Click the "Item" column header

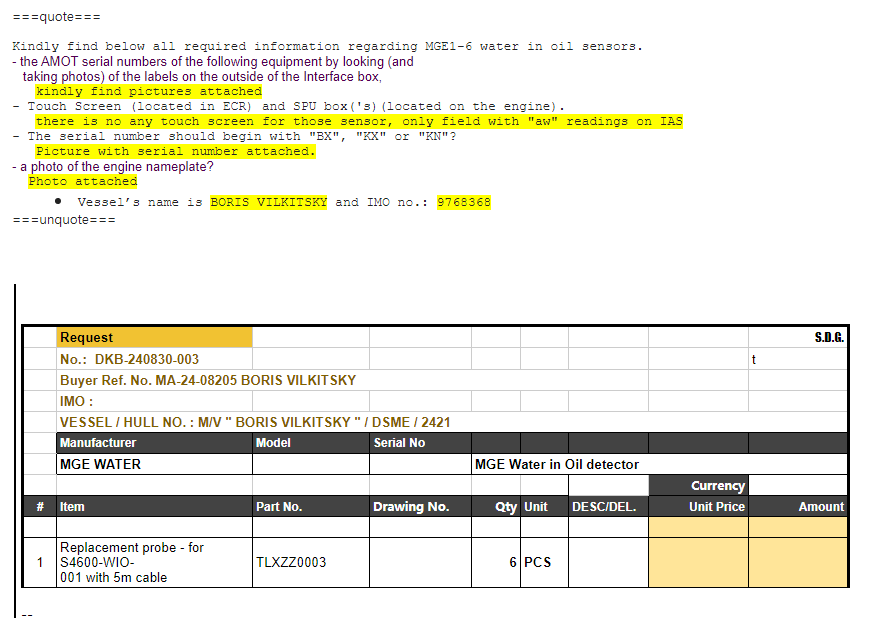coord(155,507)
